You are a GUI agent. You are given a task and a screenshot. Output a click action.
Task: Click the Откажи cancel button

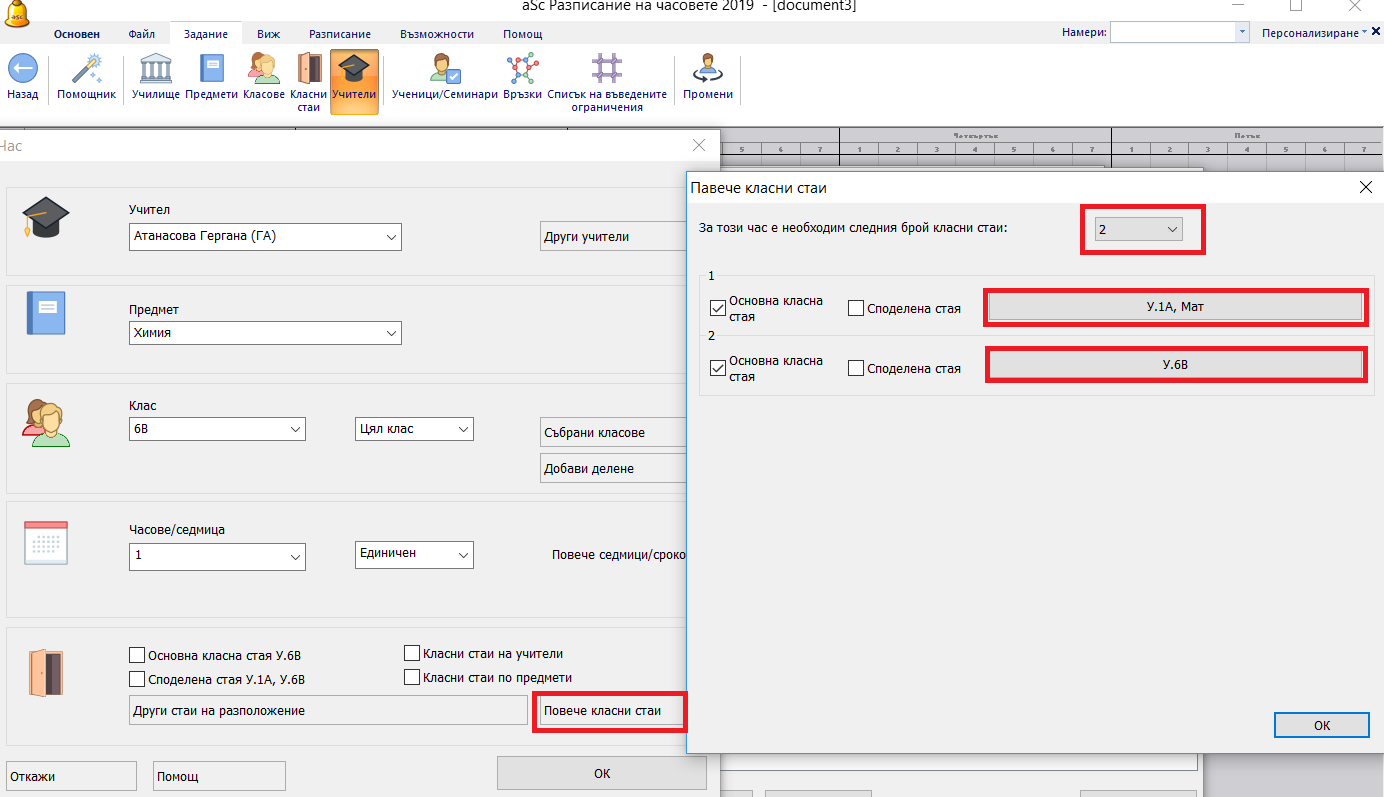[x=71, y=776]
